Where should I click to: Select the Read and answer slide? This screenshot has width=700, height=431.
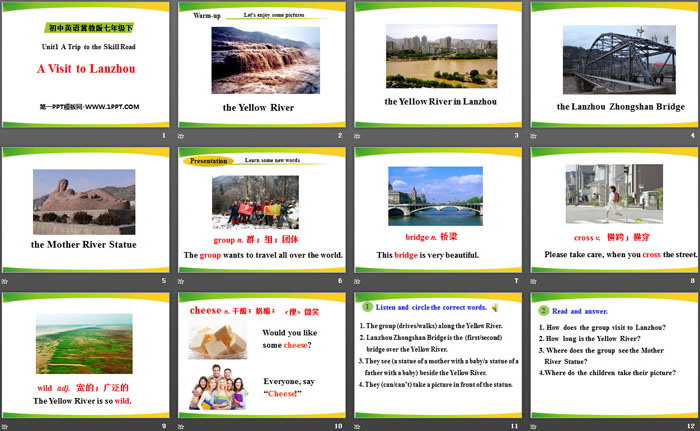click(614, 356)
